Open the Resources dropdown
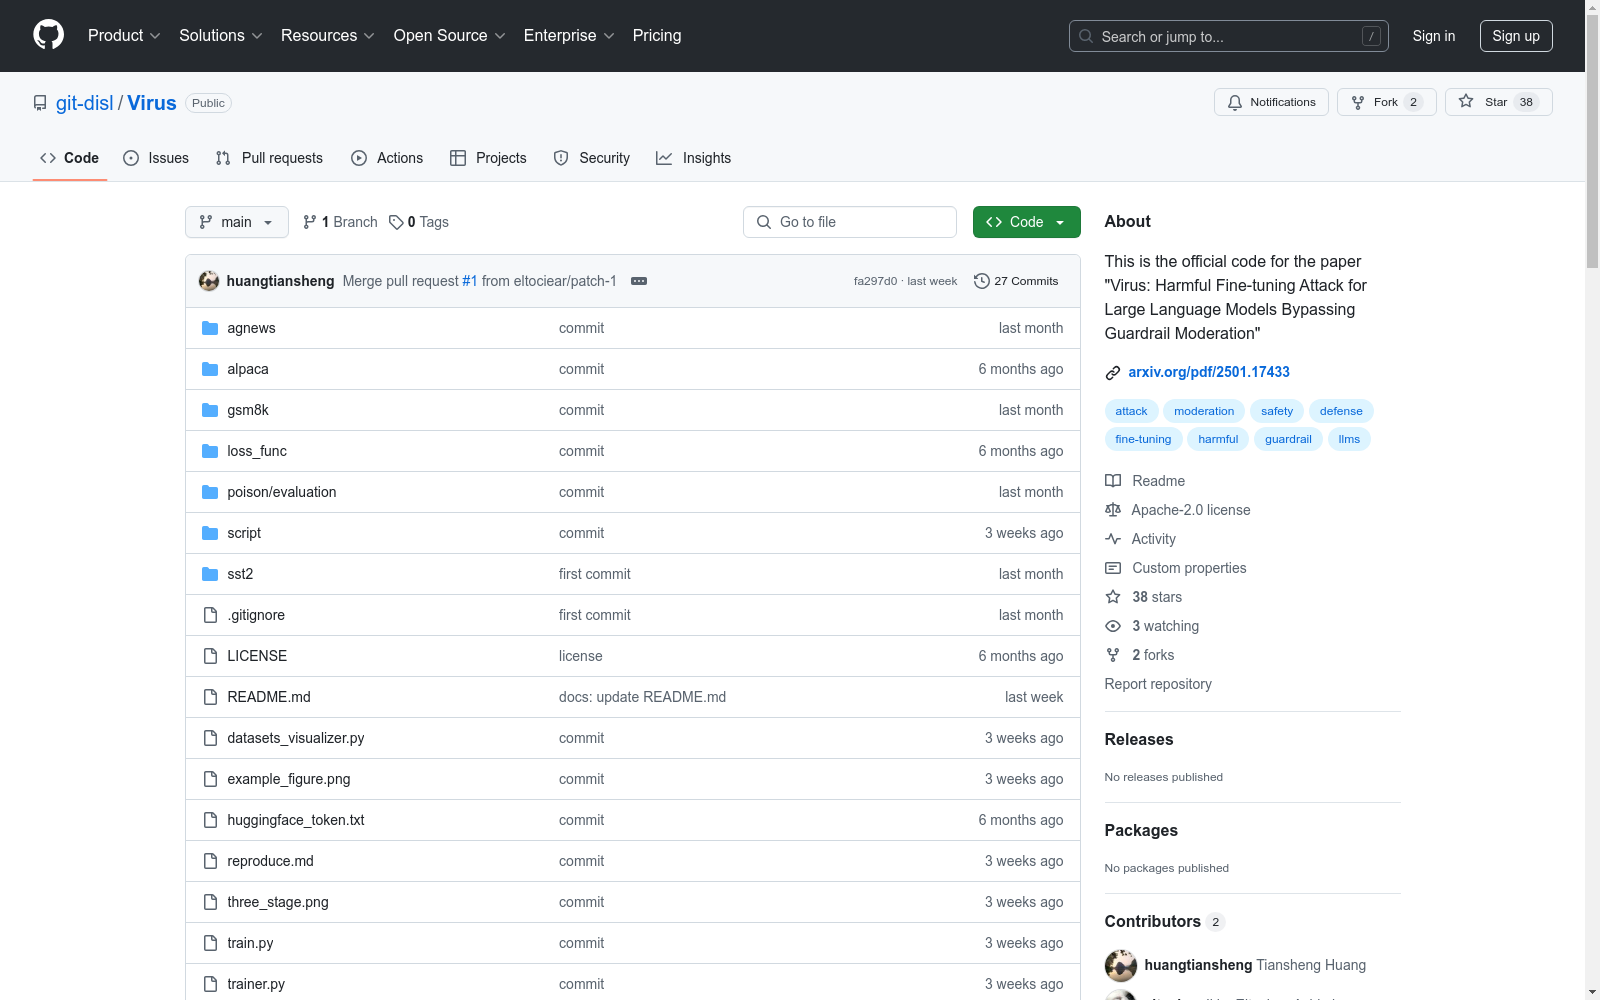The width and height of the screenshot is (1600, 1000). [x=328, y=35]
